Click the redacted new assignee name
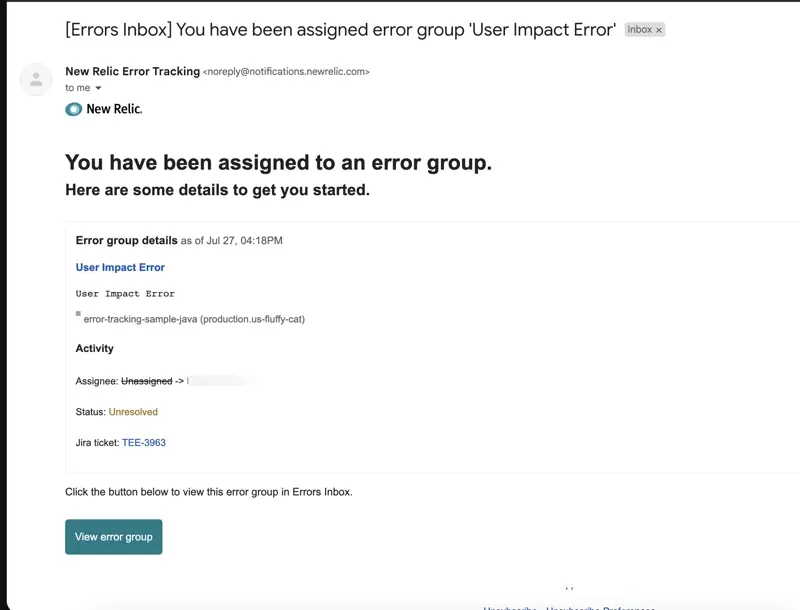 click(x=220, y=381)
